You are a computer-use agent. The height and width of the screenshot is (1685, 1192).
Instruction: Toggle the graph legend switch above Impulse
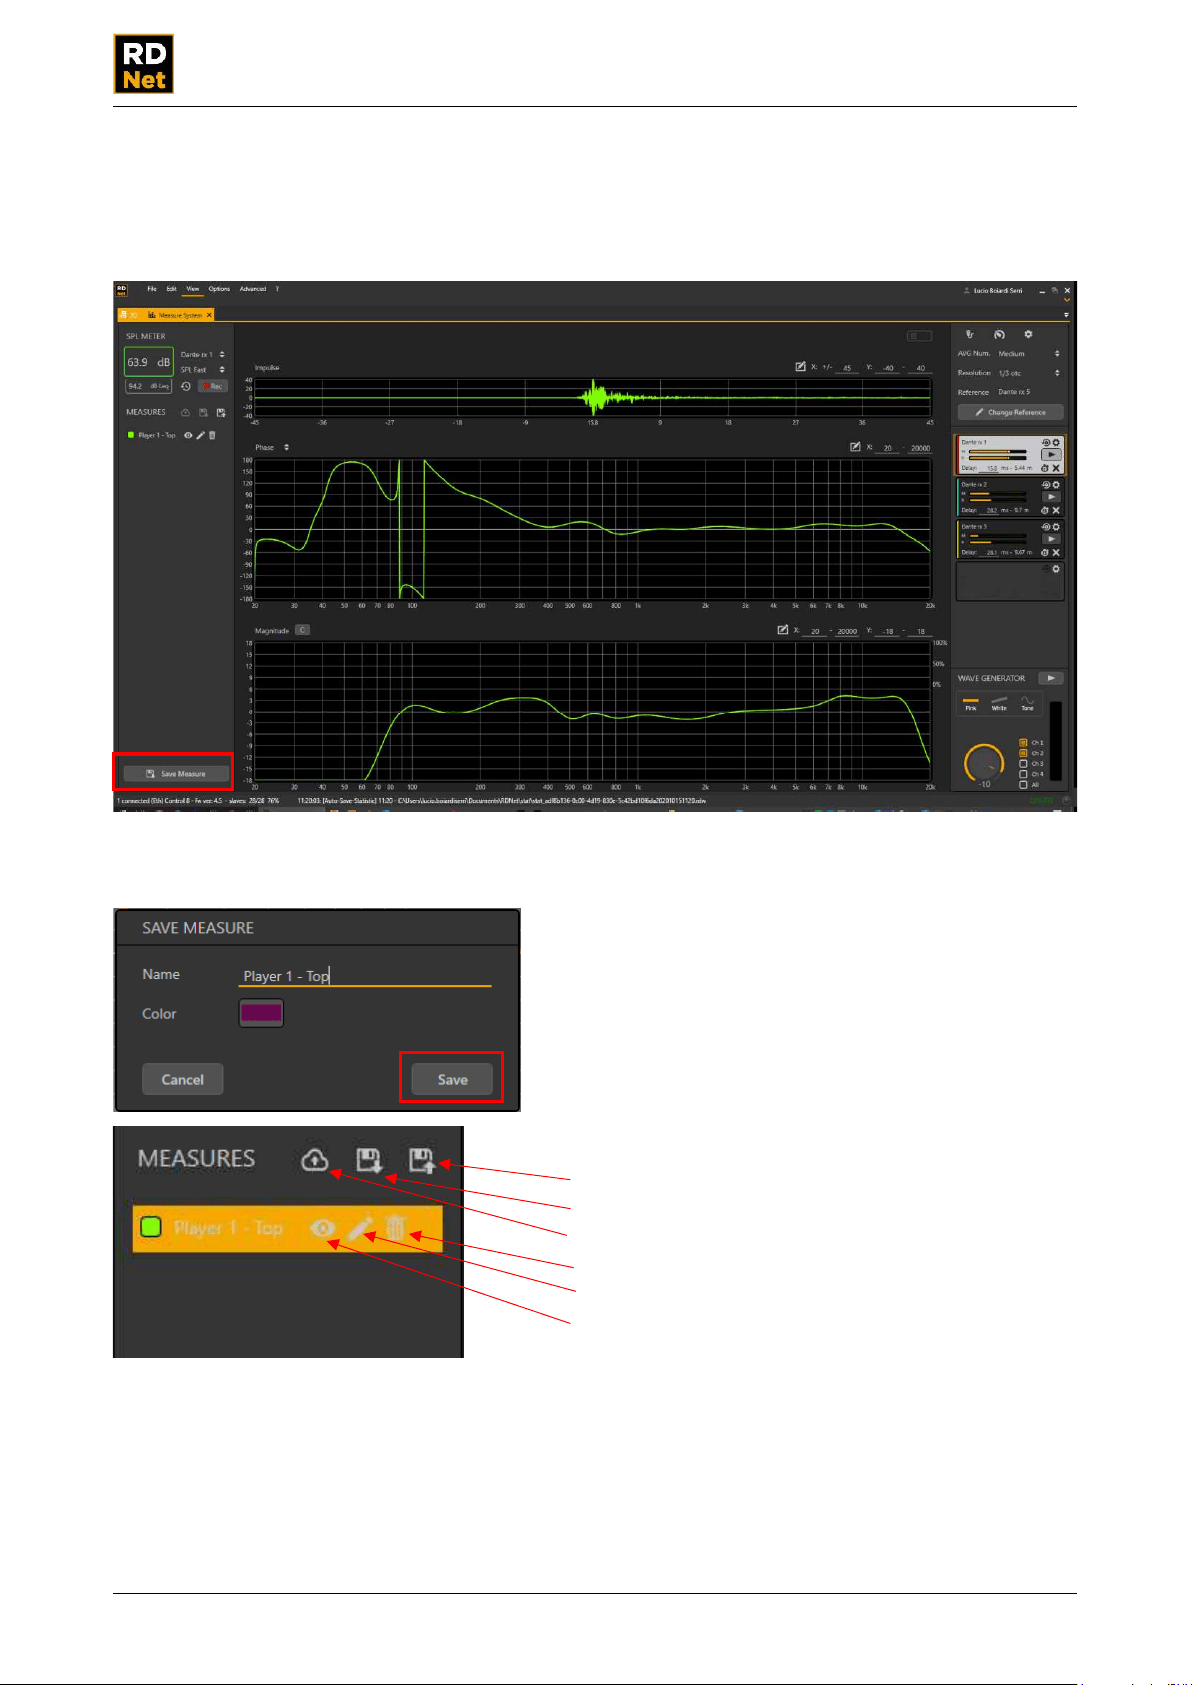(919, 336)
